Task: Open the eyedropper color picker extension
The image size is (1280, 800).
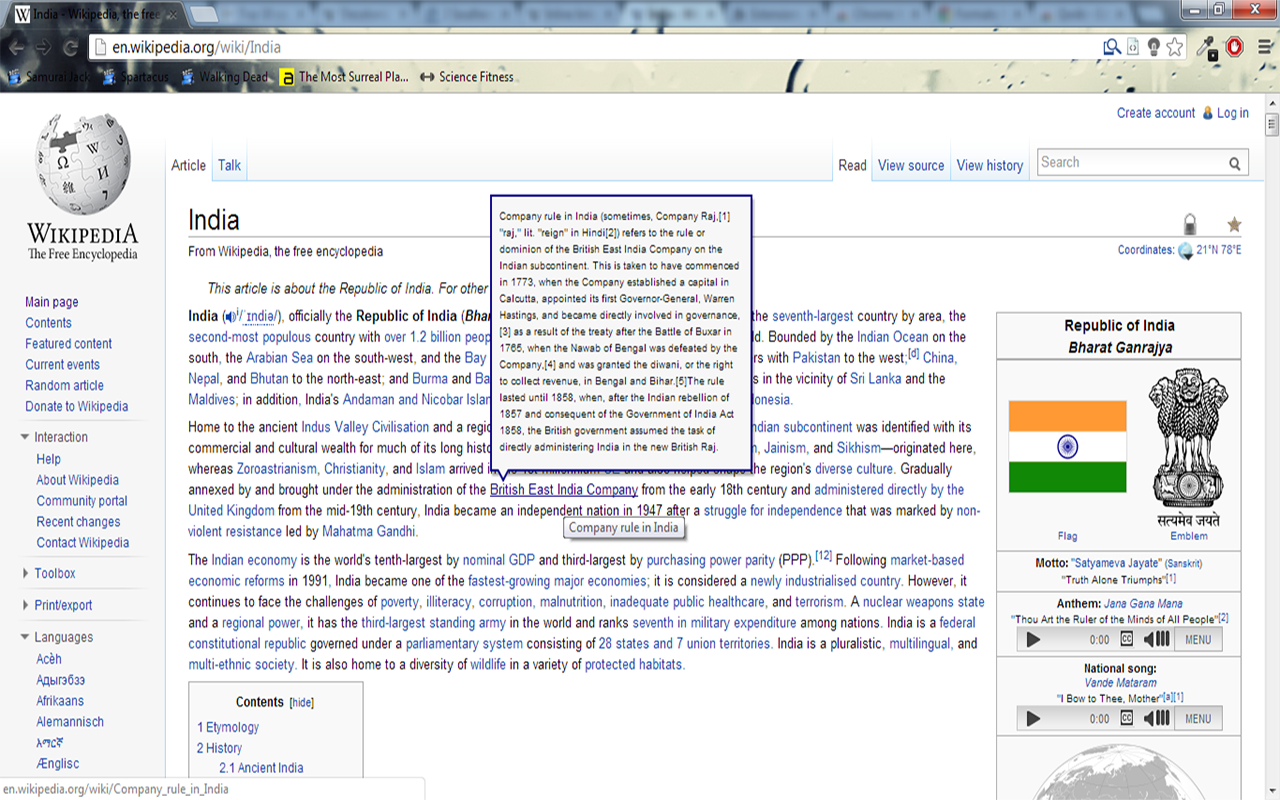Action: (1207, 47)
